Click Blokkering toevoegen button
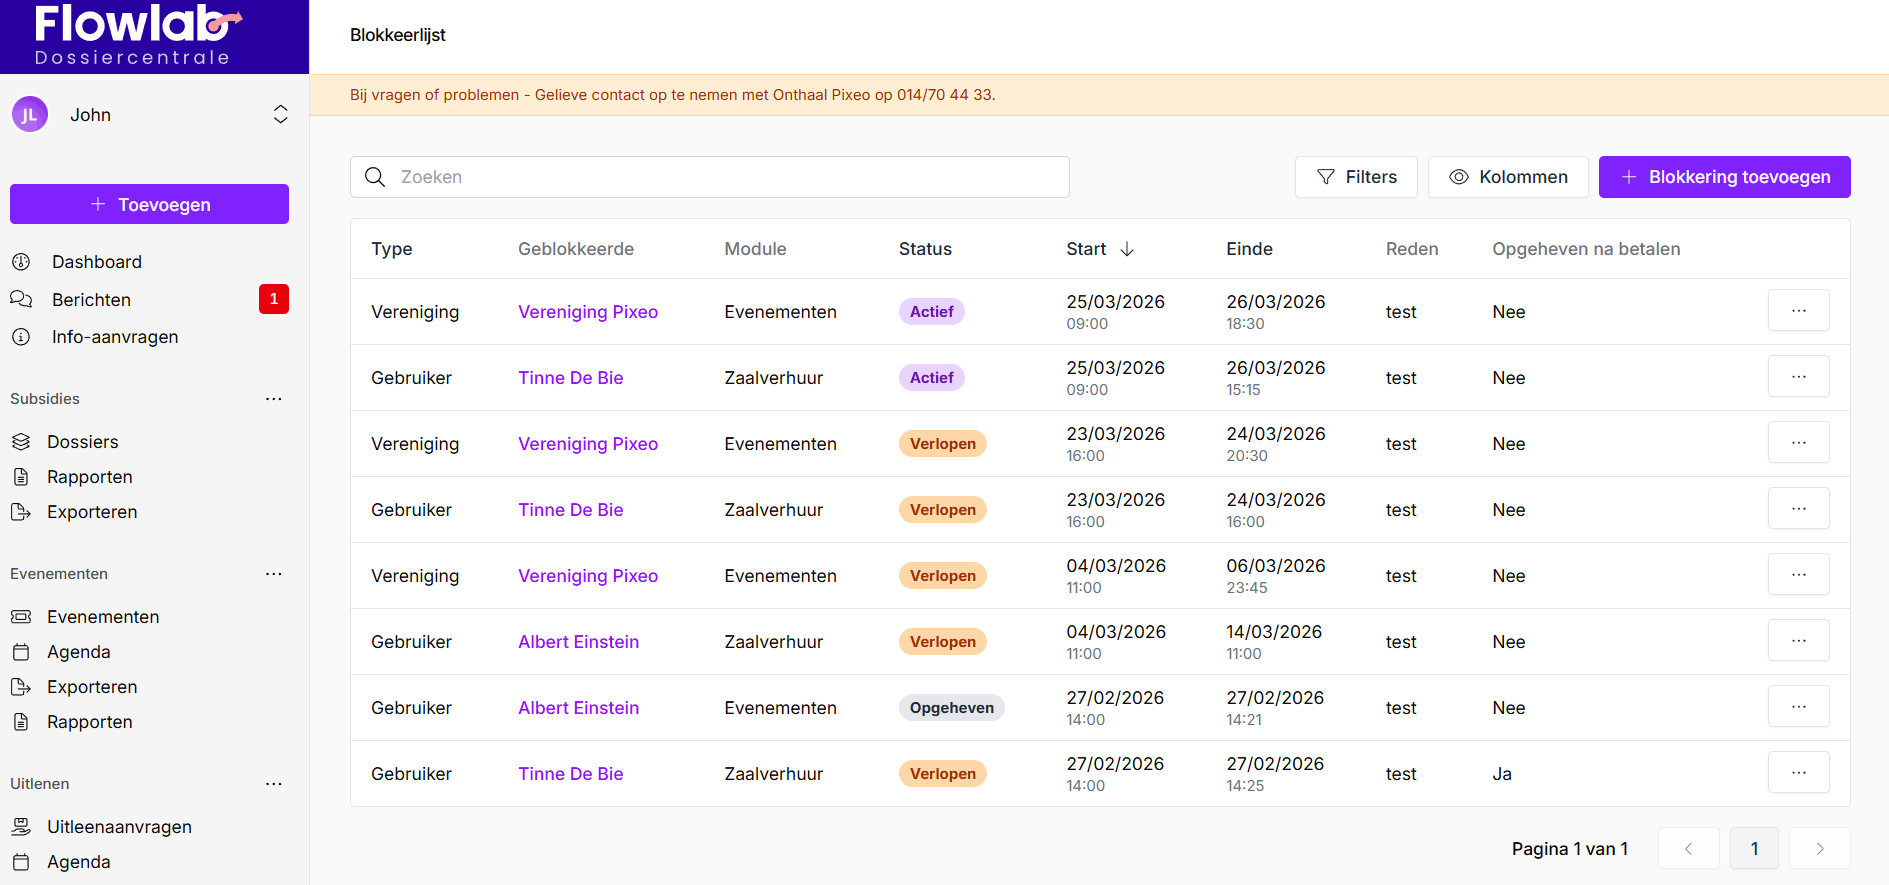This screenshot has width=1889, height=885. click(x=1724, y=177)
